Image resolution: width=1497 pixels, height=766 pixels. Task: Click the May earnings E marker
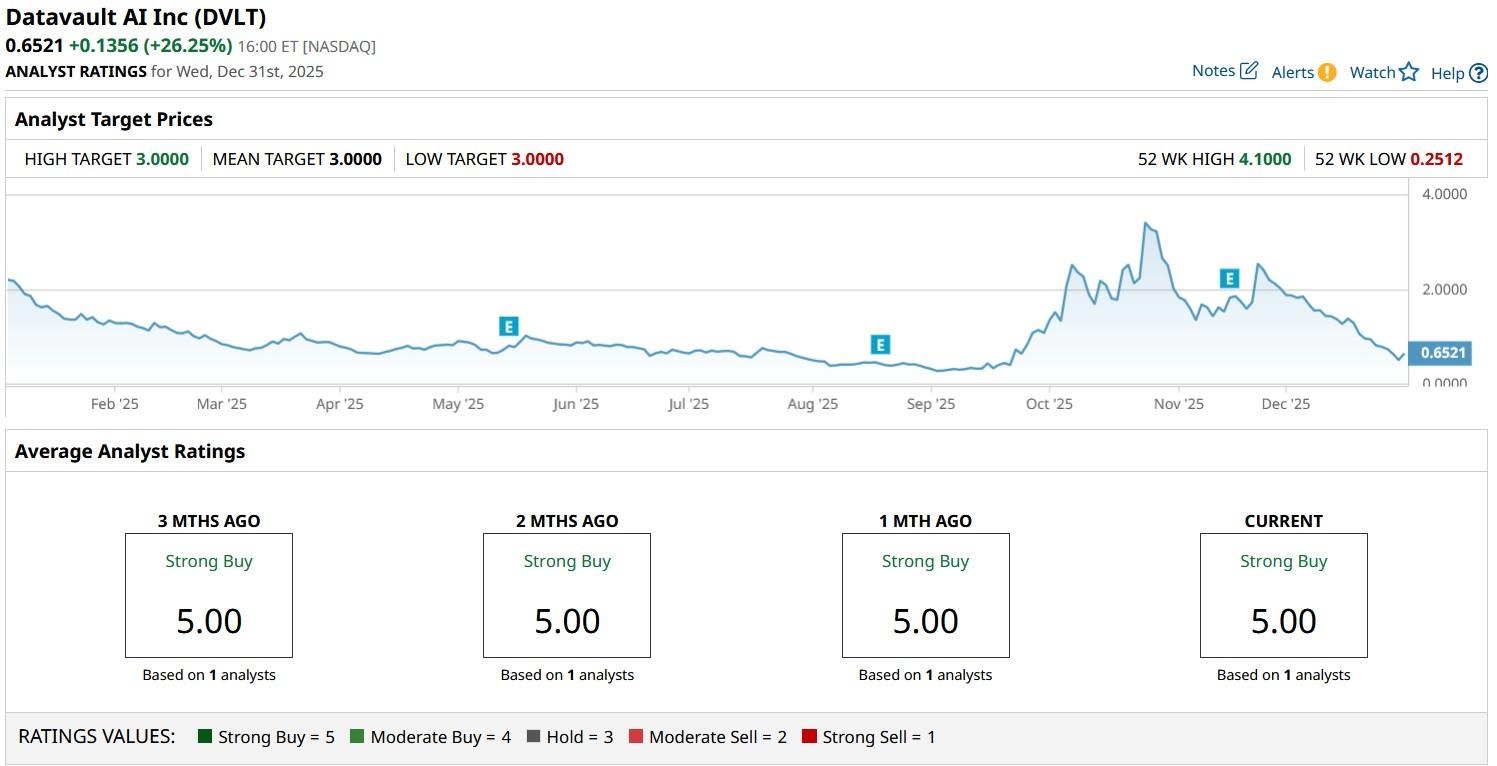pos(509,326)
